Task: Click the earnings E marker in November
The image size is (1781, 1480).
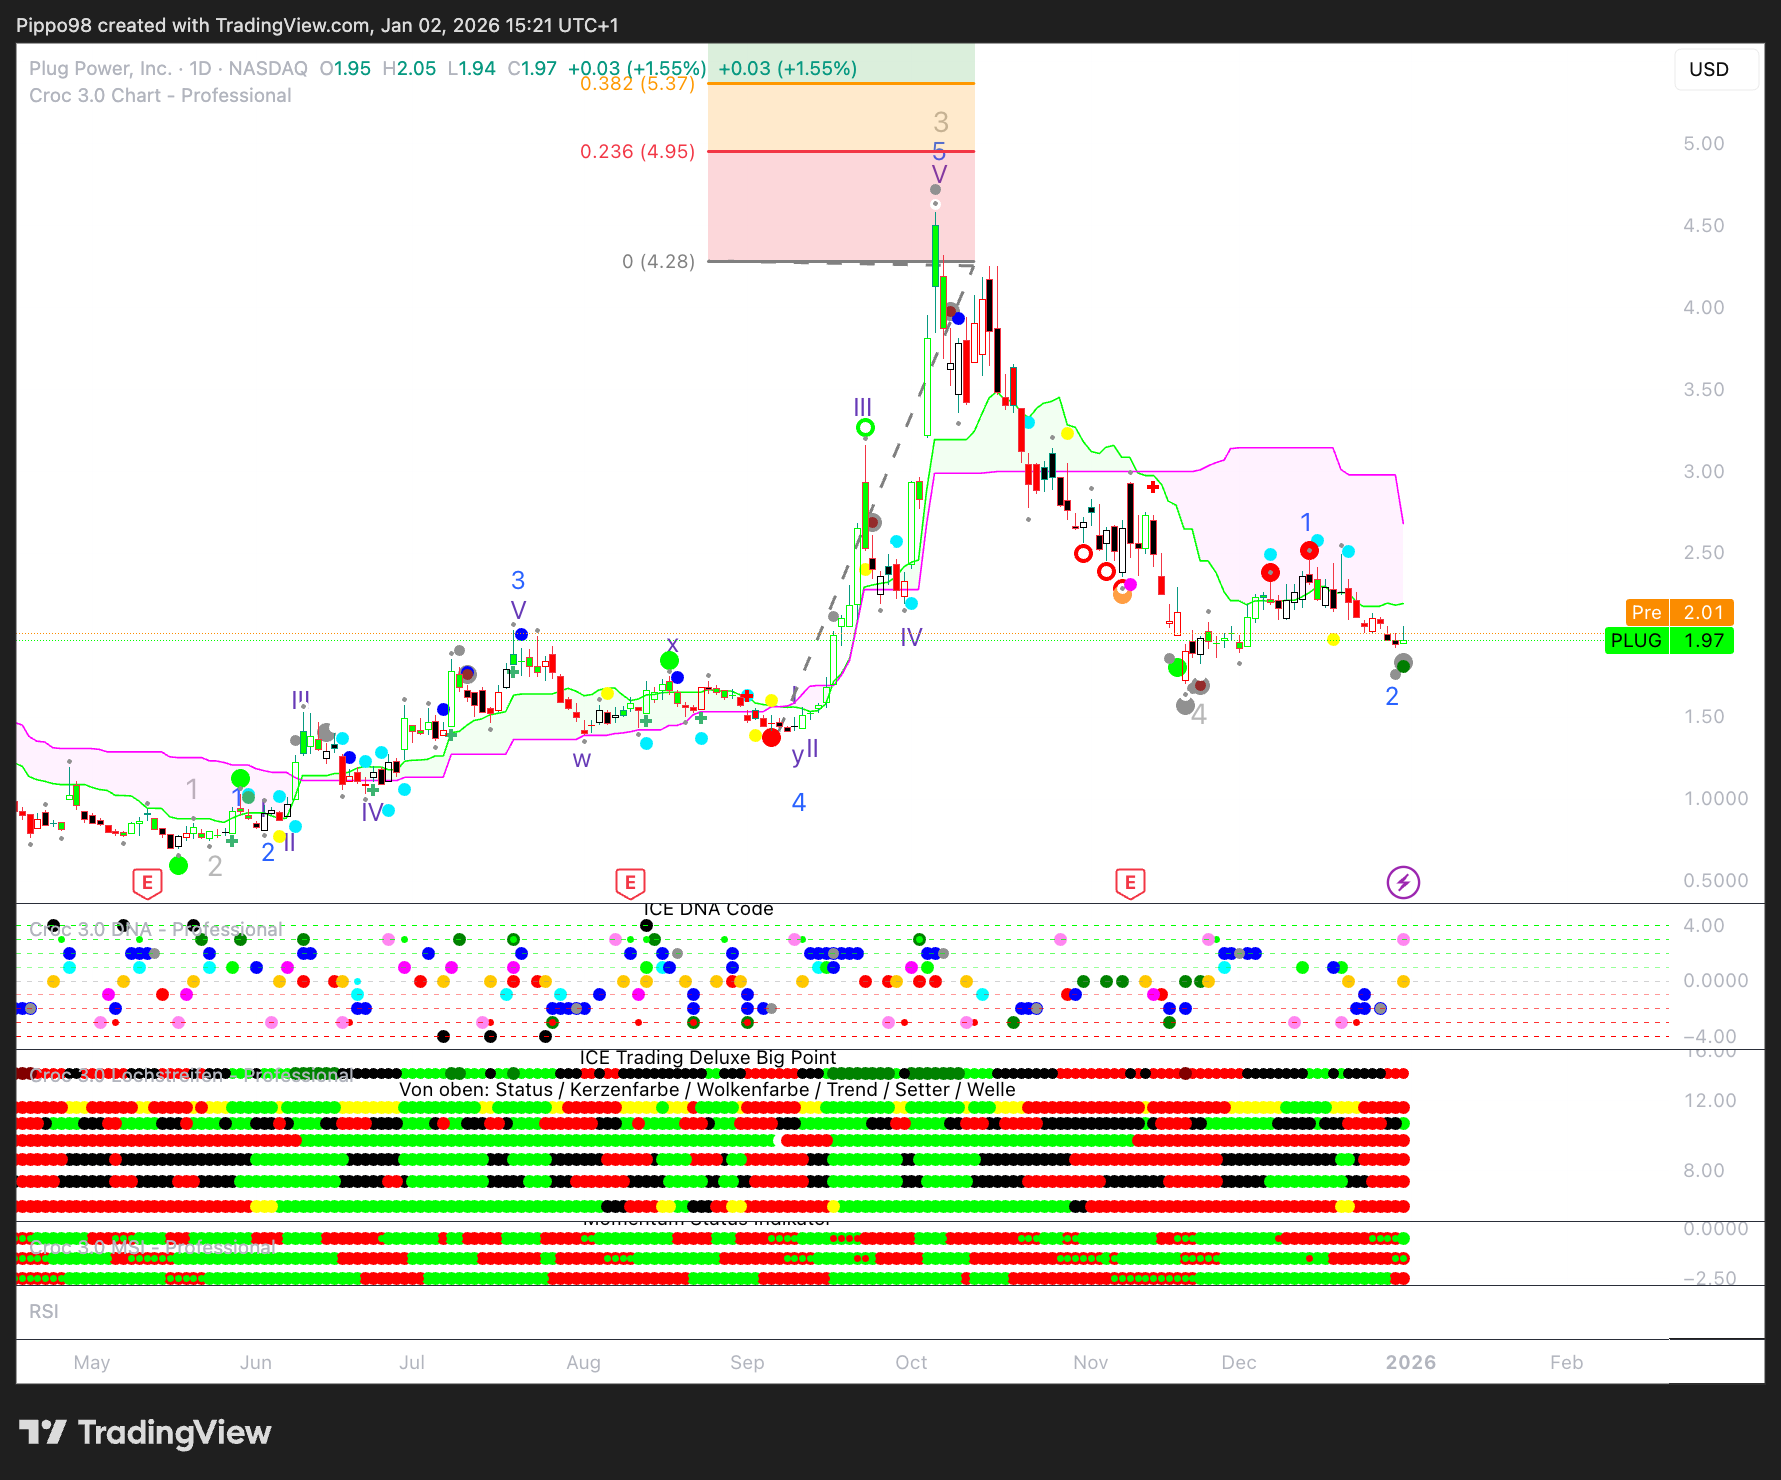Action: (1129, 883)
